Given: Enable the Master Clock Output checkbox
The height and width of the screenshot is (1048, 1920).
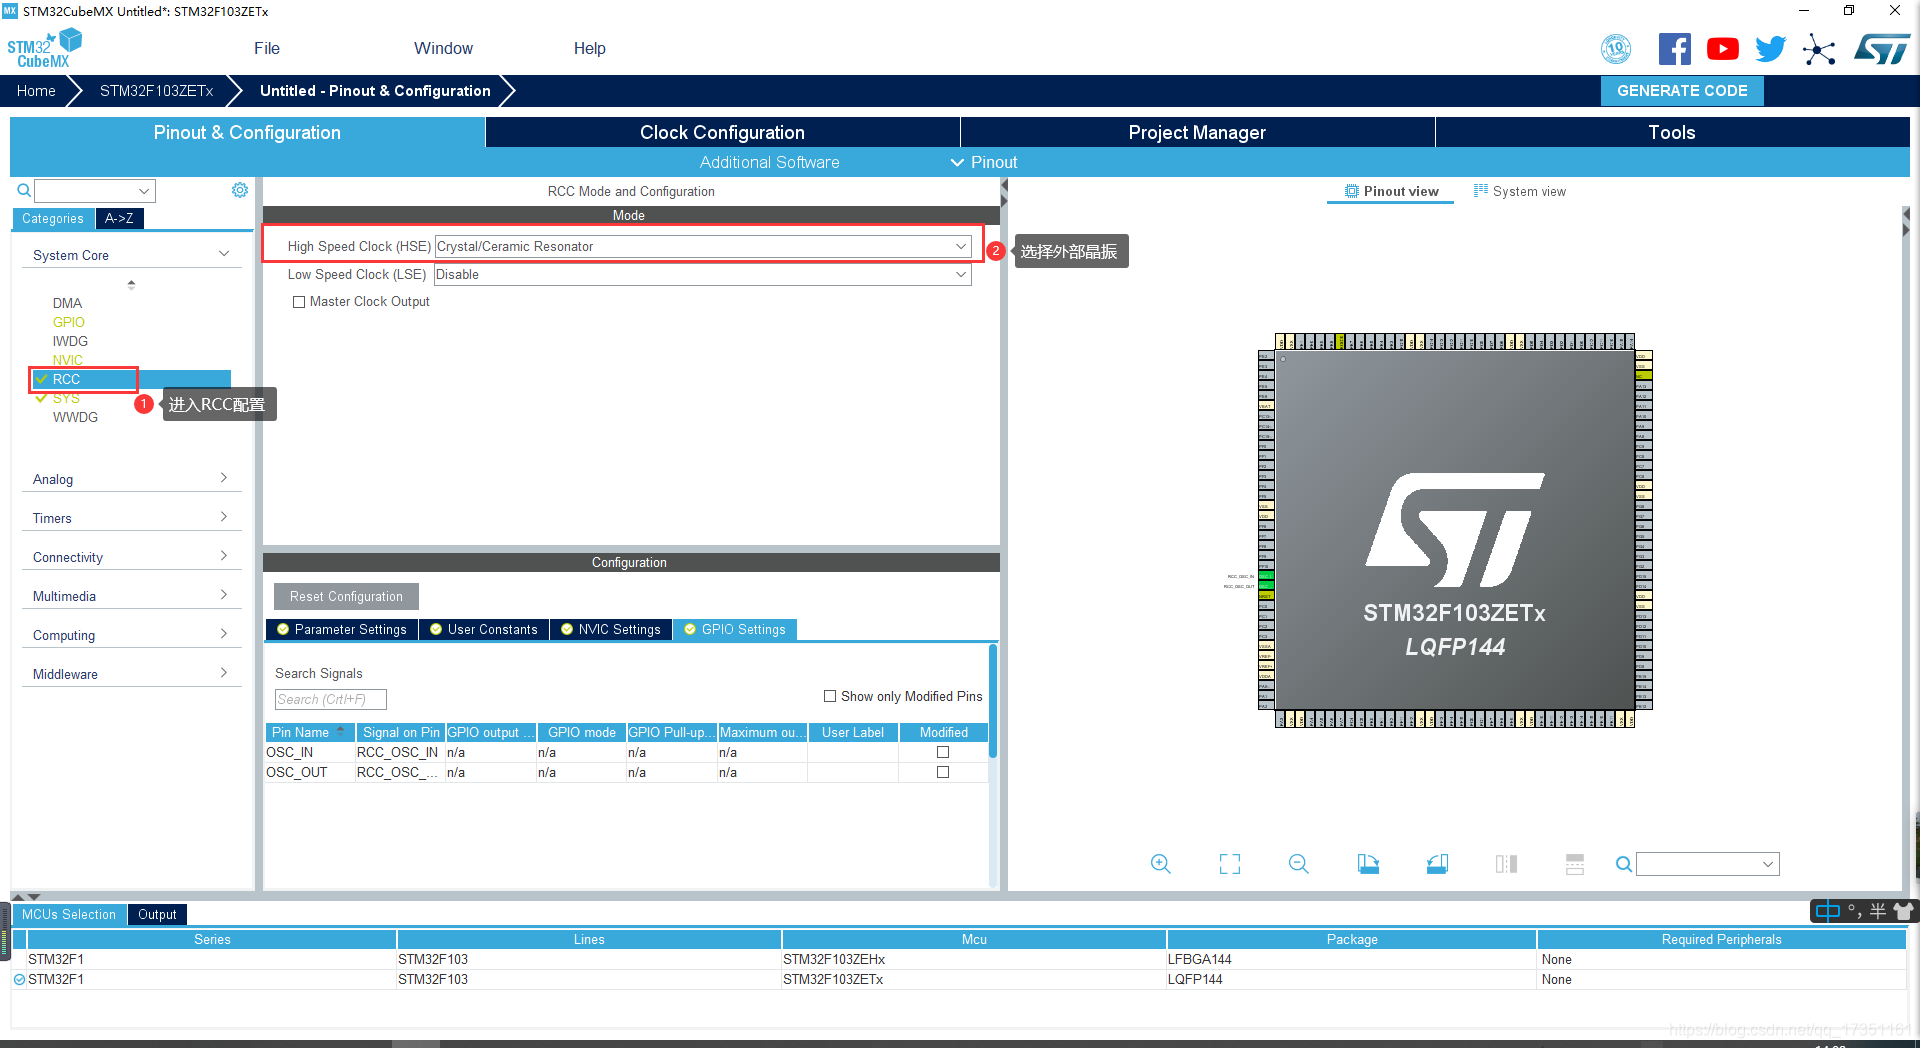Looking at the screenshot, I should pyautogui.click(x=298, y=302).
